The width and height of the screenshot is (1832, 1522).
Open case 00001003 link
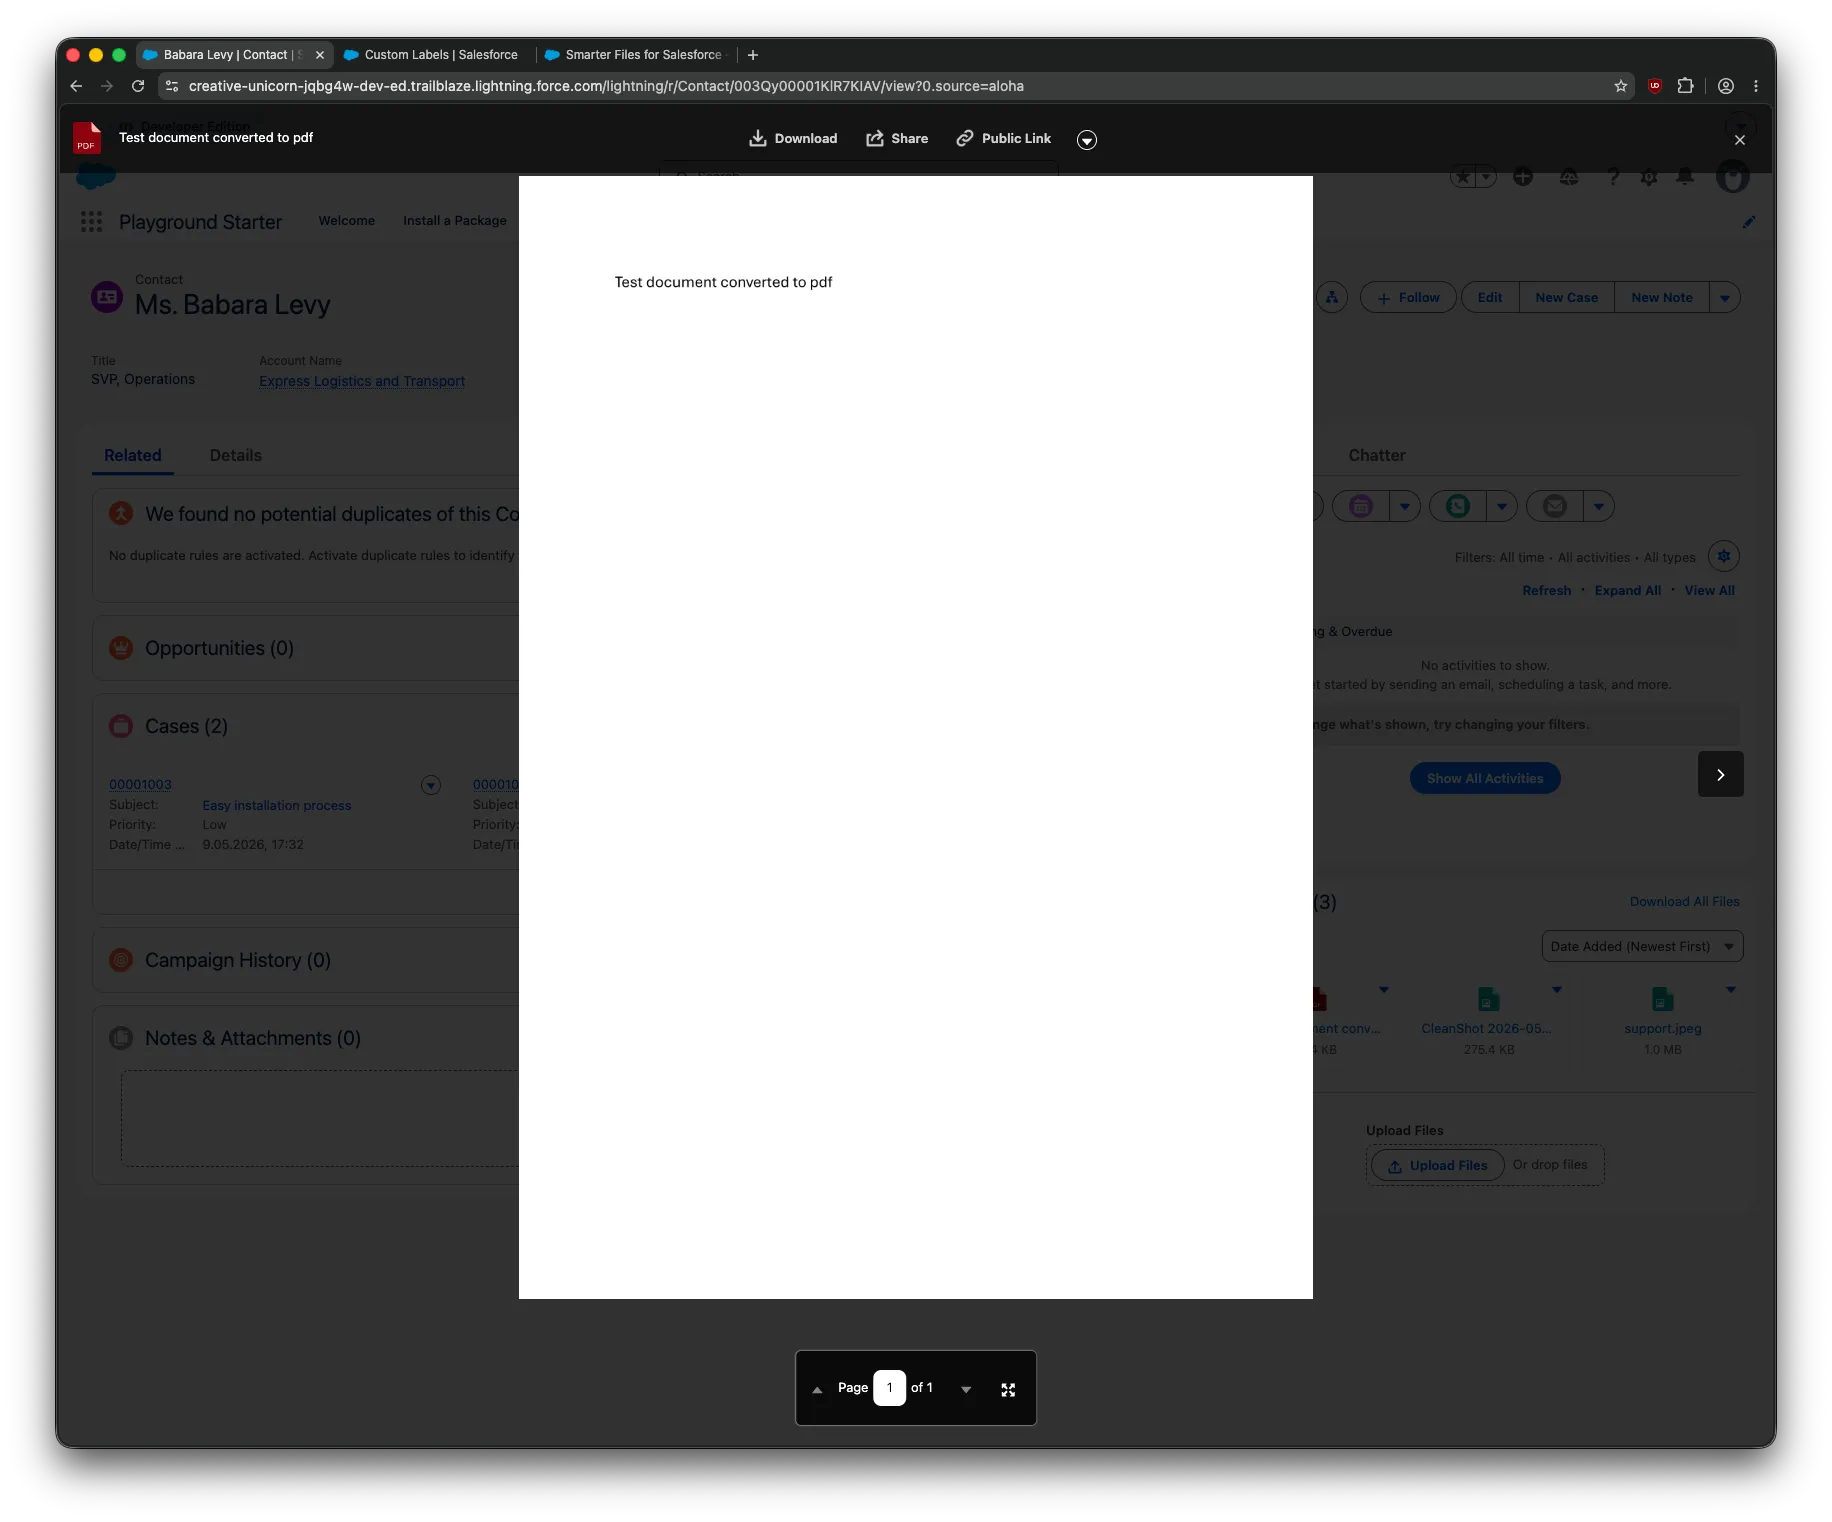tap(140, 785)
